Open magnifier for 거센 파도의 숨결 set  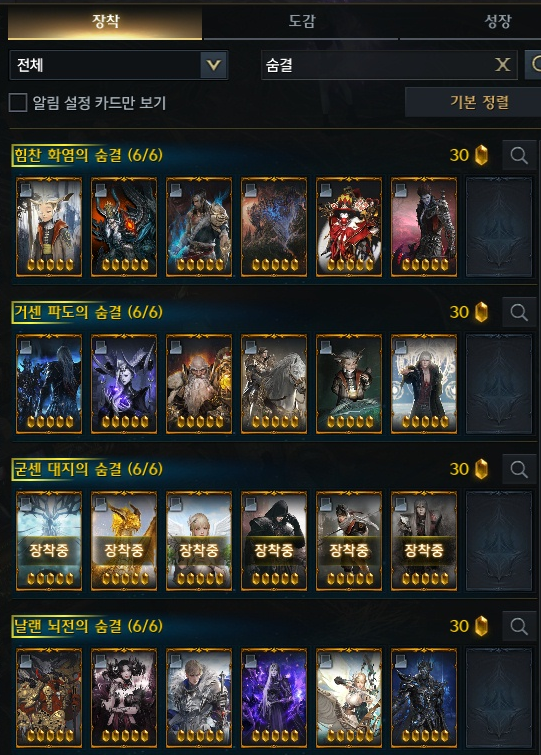(x=519, y=312)
